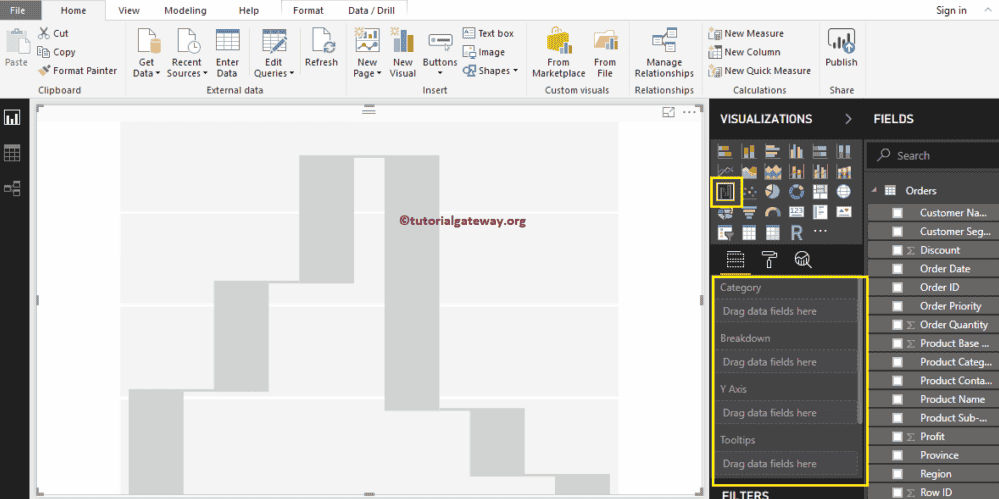The image size is (999, 499).
Task: Check the Order Priority field checkbox
Action: coord(897,306)
